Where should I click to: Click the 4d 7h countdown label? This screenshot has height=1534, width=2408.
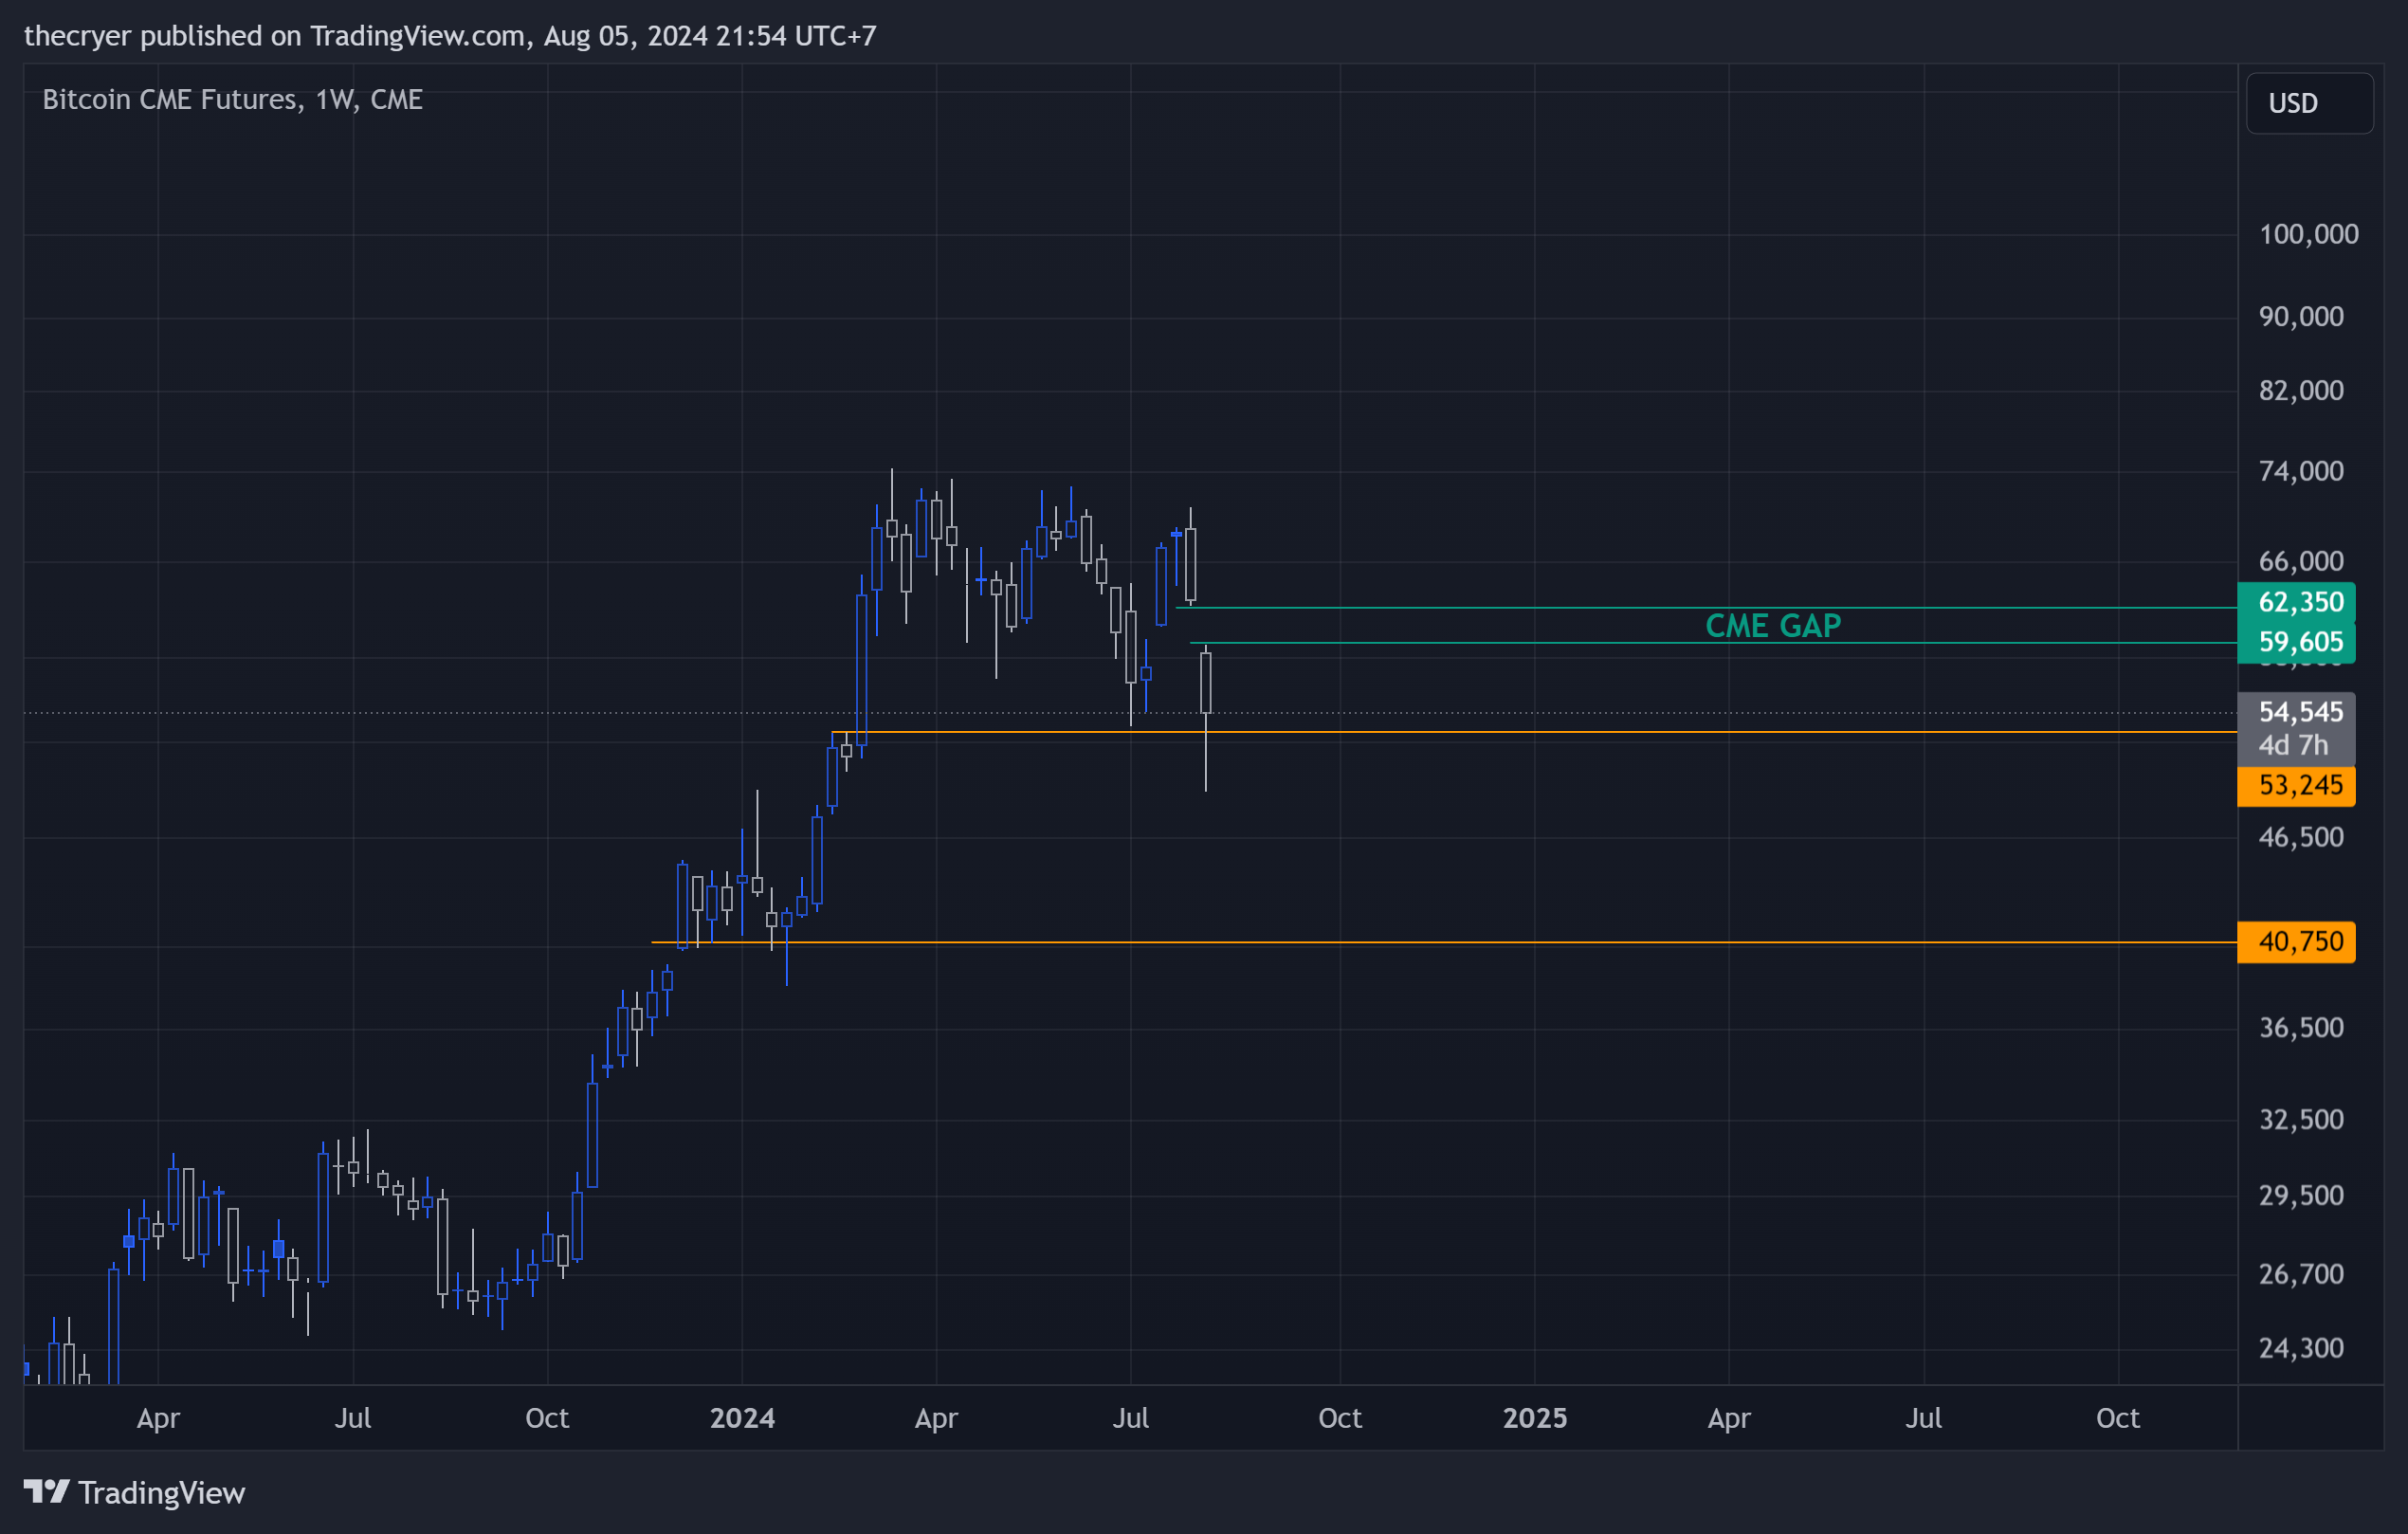[x=2293, y=745]
